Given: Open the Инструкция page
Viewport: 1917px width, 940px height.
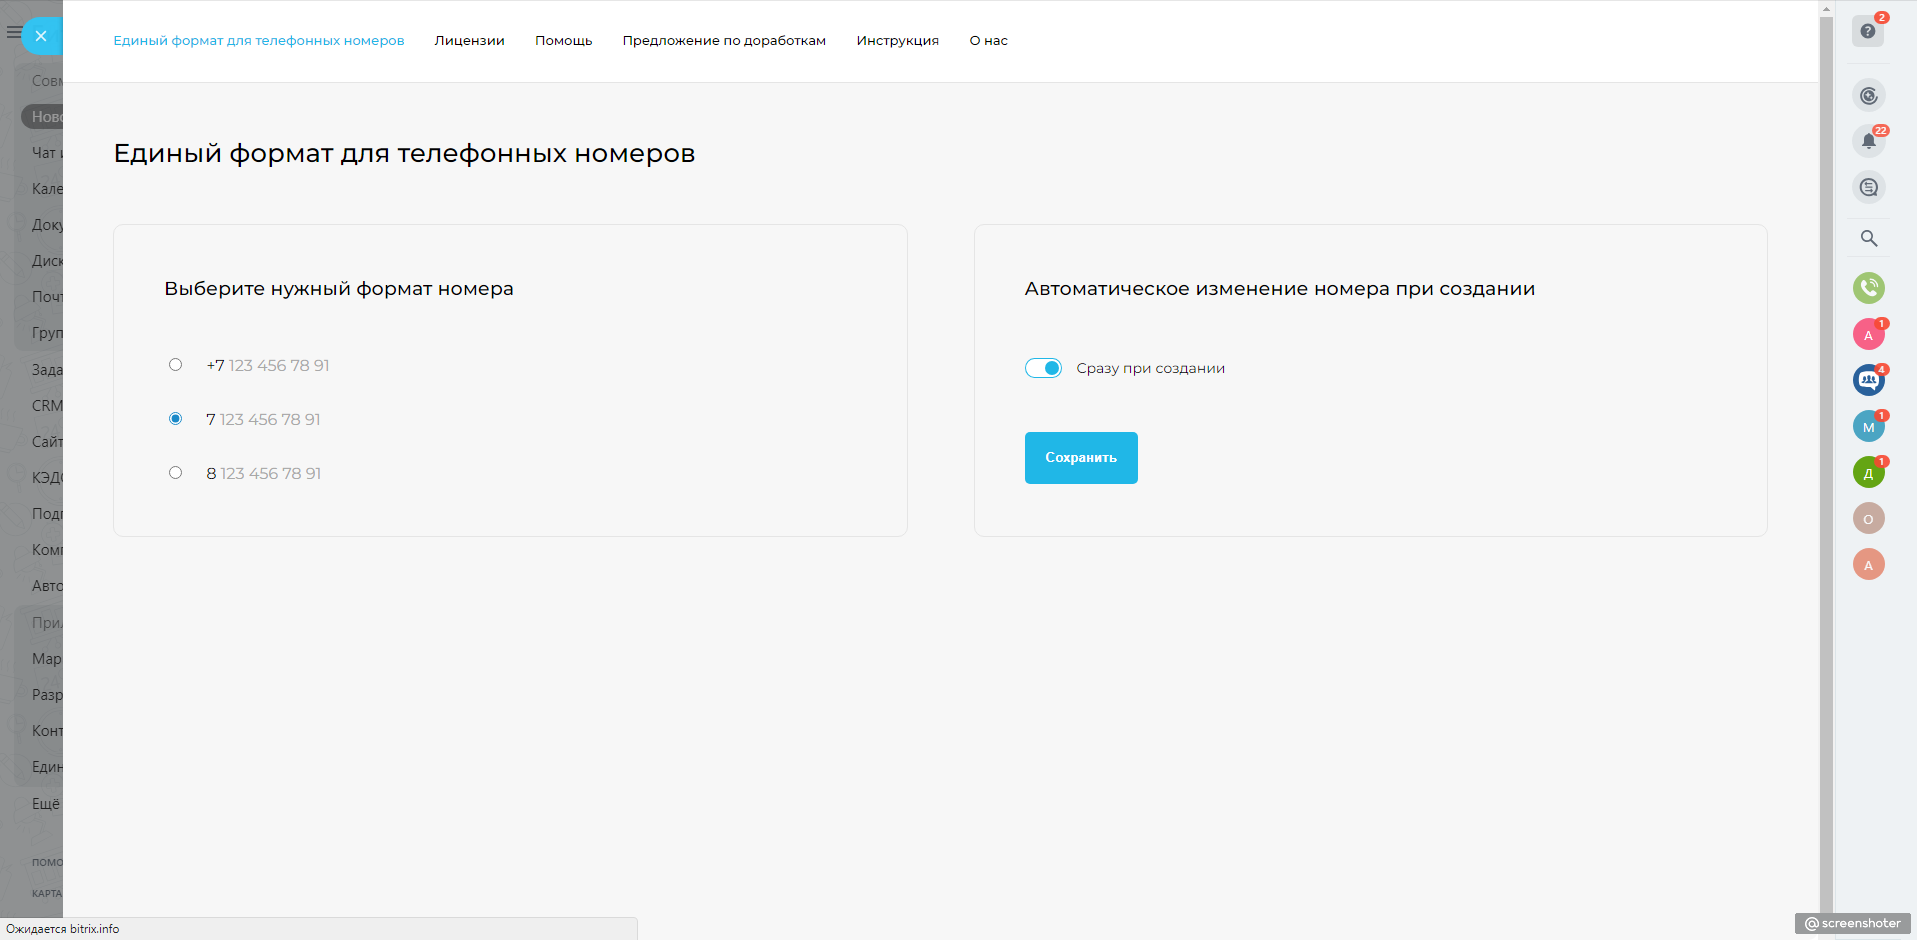Looking at the screenshot, I should (897, 41).
